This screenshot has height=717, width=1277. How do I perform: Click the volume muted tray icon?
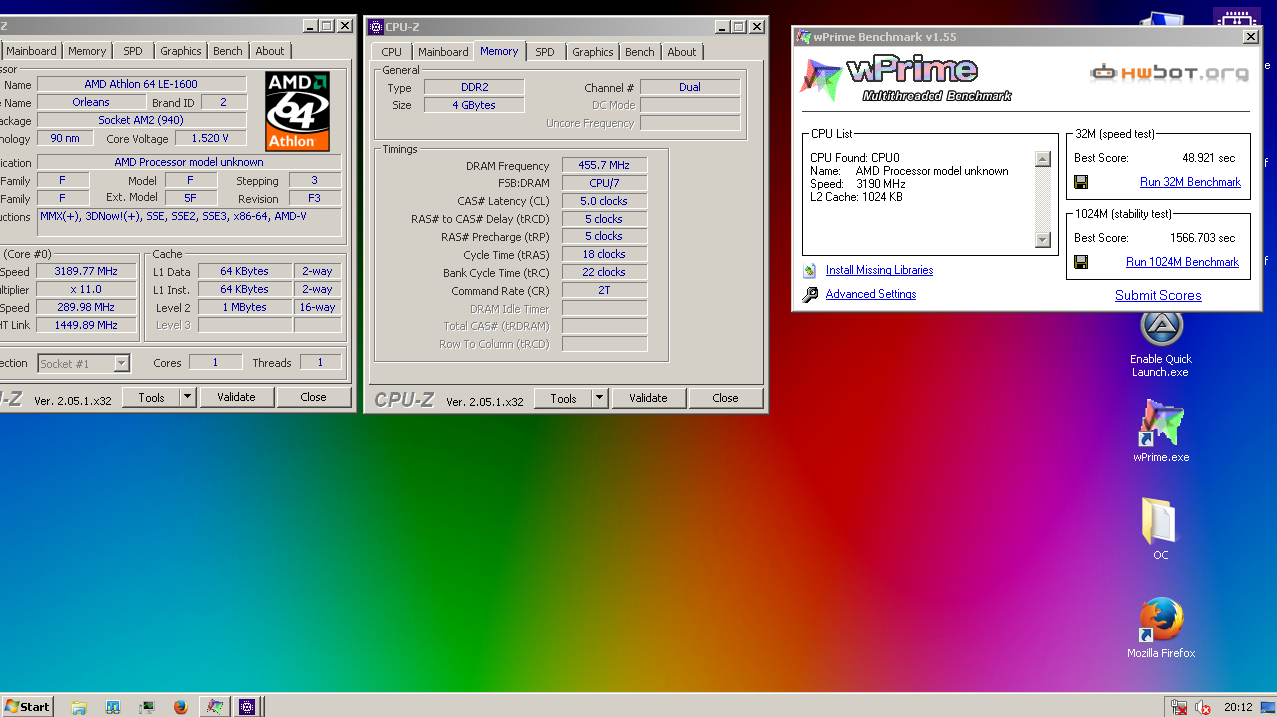1204,707
